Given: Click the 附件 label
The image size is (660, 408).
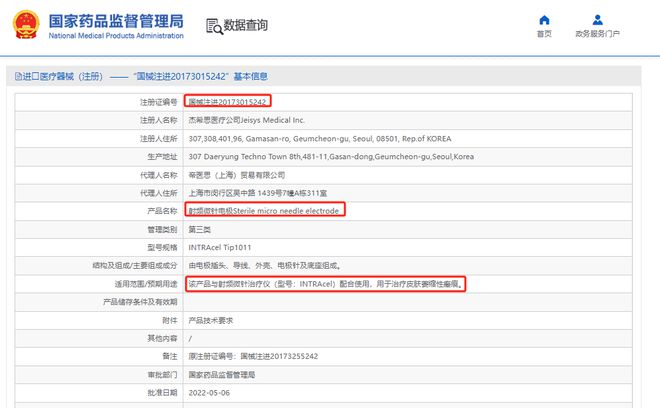Looking at the screenshot, I should 170,320.
